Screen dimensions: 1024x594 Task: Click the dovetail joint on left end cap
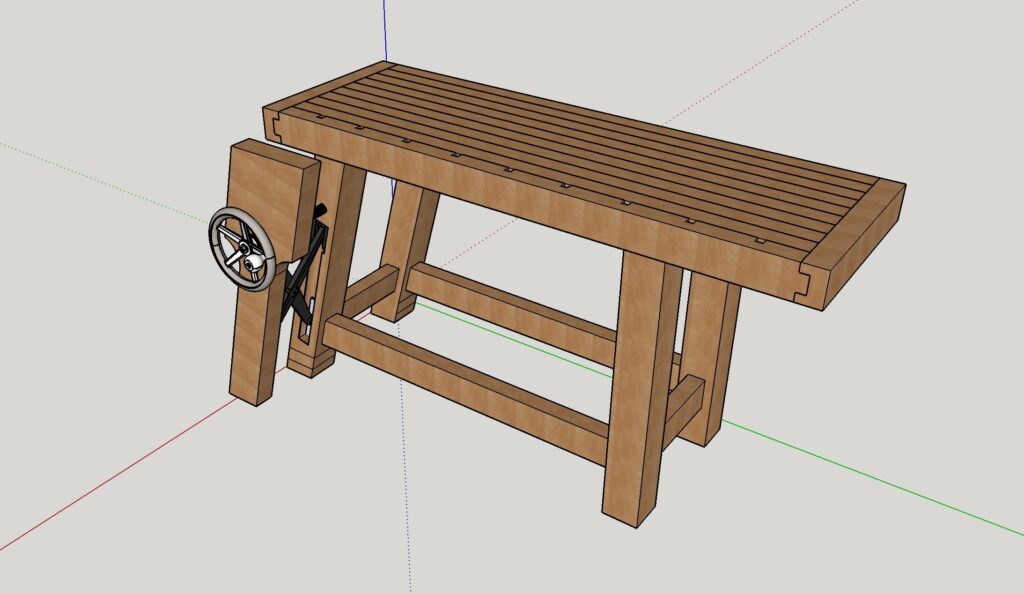coord(272,124)
